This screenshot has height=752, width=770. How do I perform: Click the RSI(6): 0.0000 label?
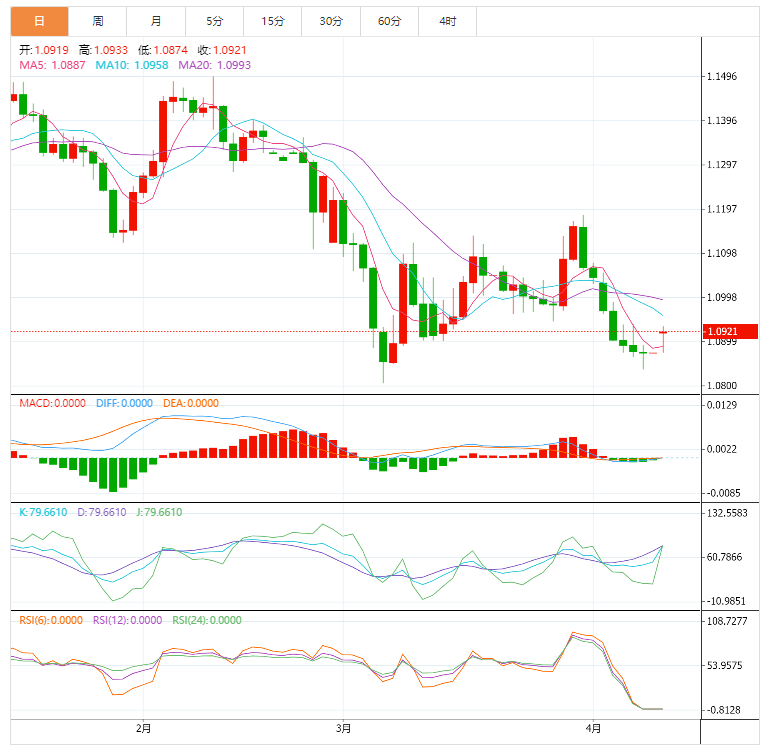[x=51, y=620]
